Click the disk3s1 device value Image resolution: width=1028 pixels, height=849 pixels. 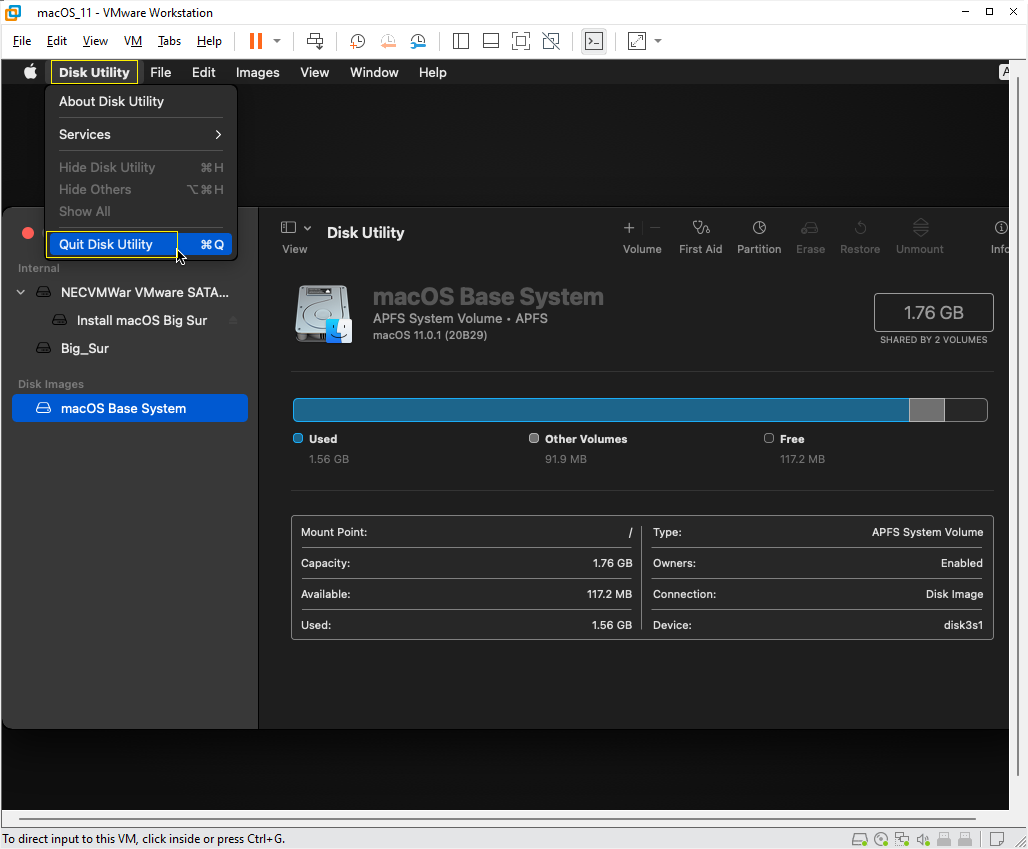(x=963, y=625)
